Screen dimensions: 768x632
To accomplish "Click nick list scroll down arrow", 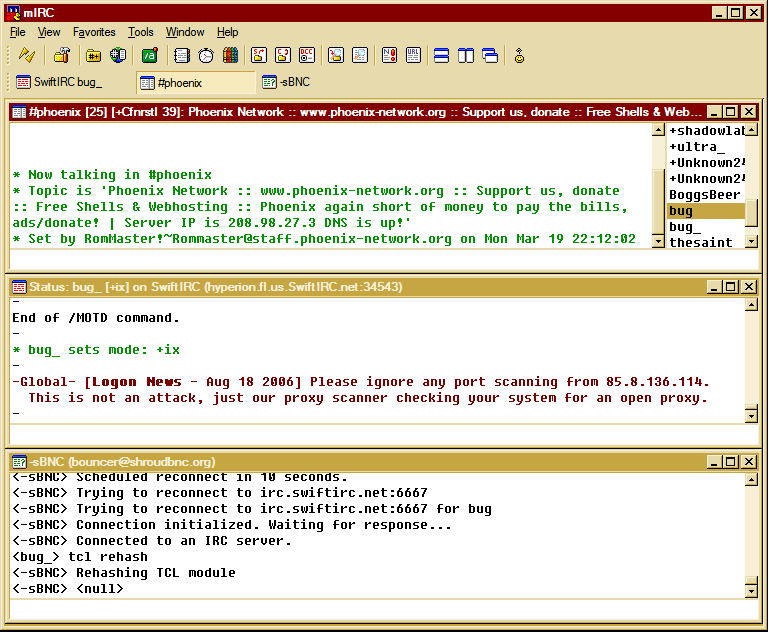I will [x=751, y=242].
